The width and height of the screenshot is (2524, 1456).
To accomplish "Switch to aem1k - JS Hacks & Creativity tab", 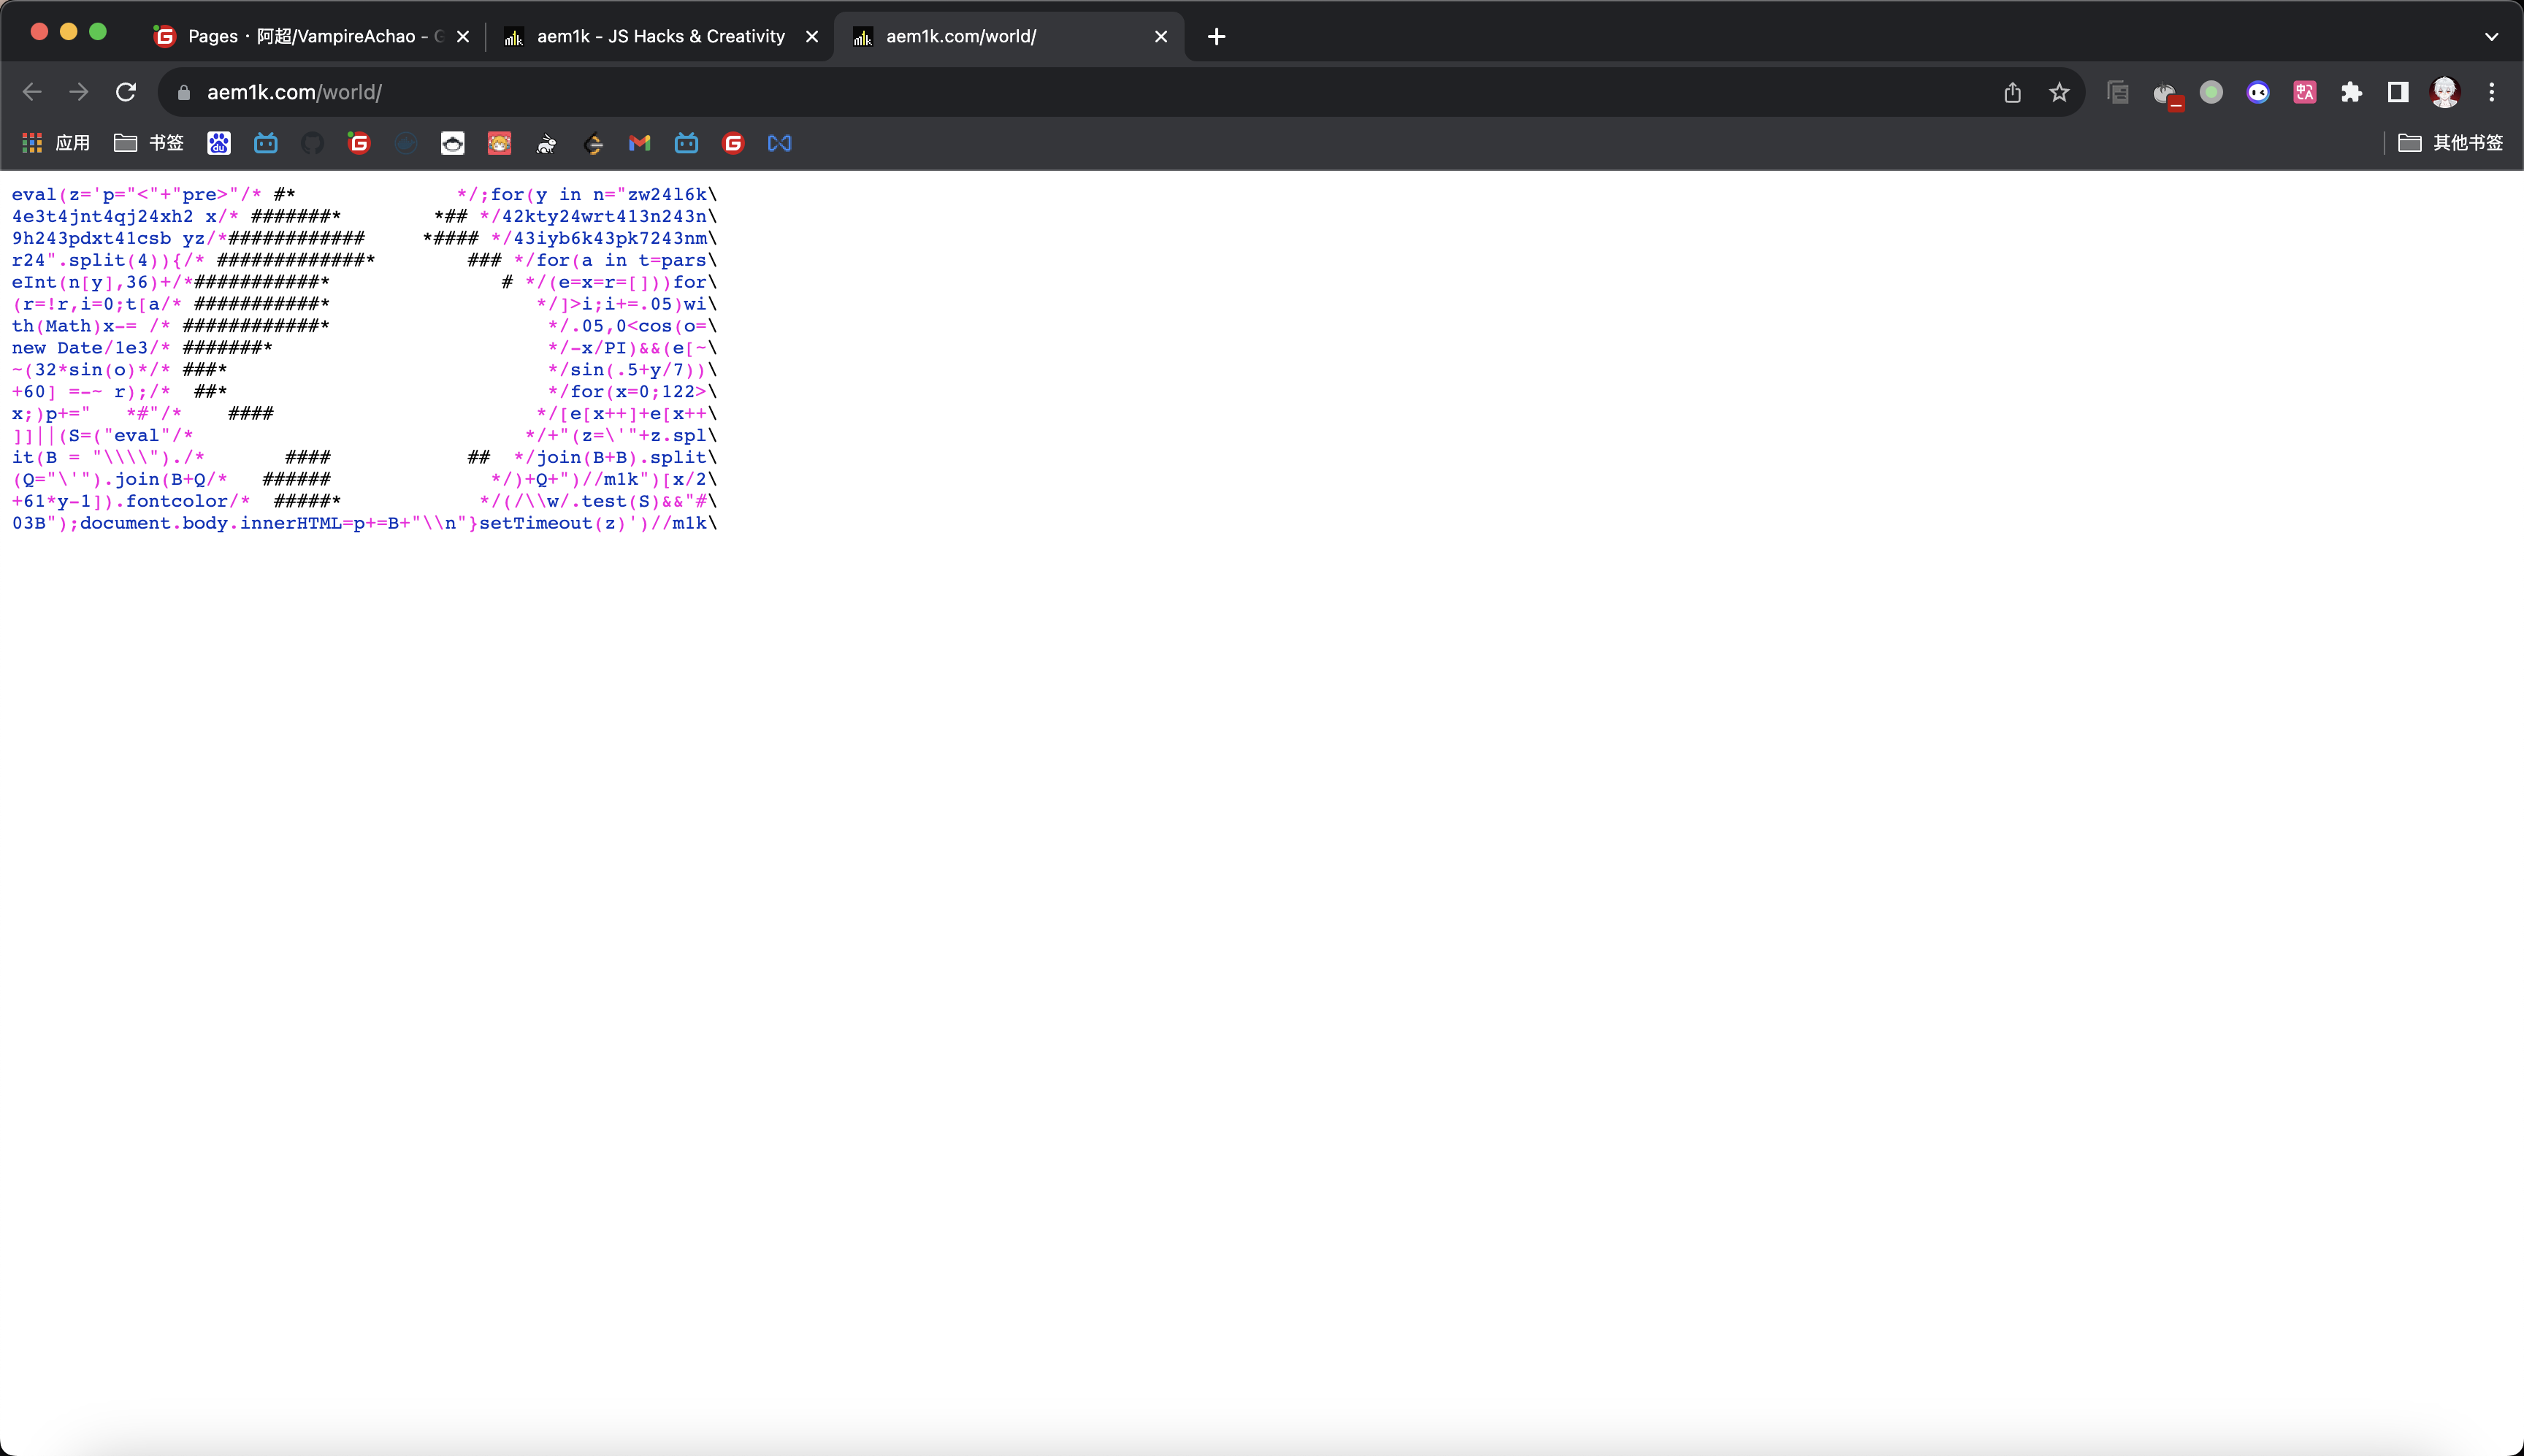I will 660,36.
